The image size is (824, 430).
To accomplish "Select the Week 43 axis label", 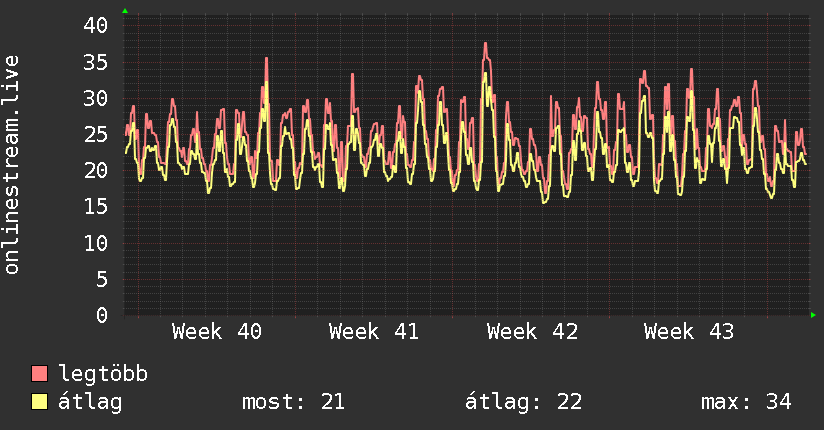I will click(x=689, y=332).
